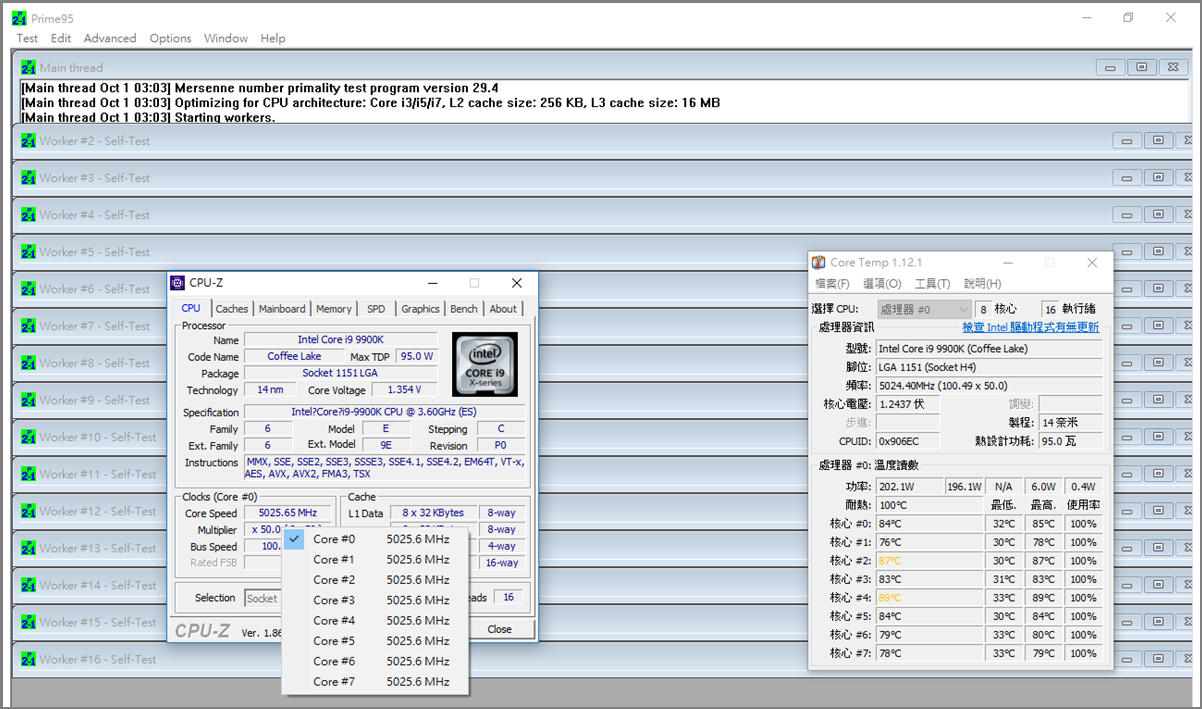
Task: Switch to the Mainboard tab in CPU-Z
Action: click(283, 309)
